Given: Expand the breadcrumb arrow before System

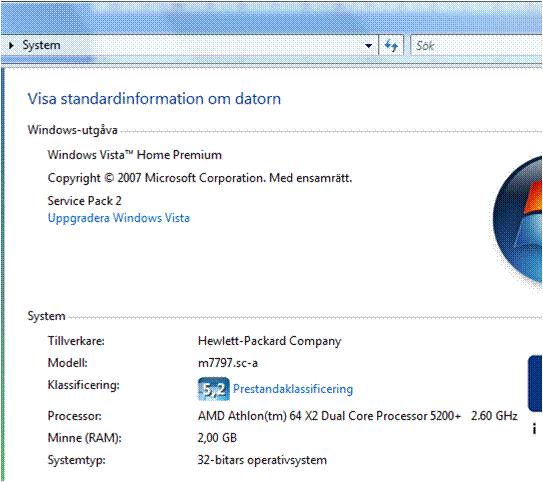Looking at the screenshot, I should [x=11, y=45].
